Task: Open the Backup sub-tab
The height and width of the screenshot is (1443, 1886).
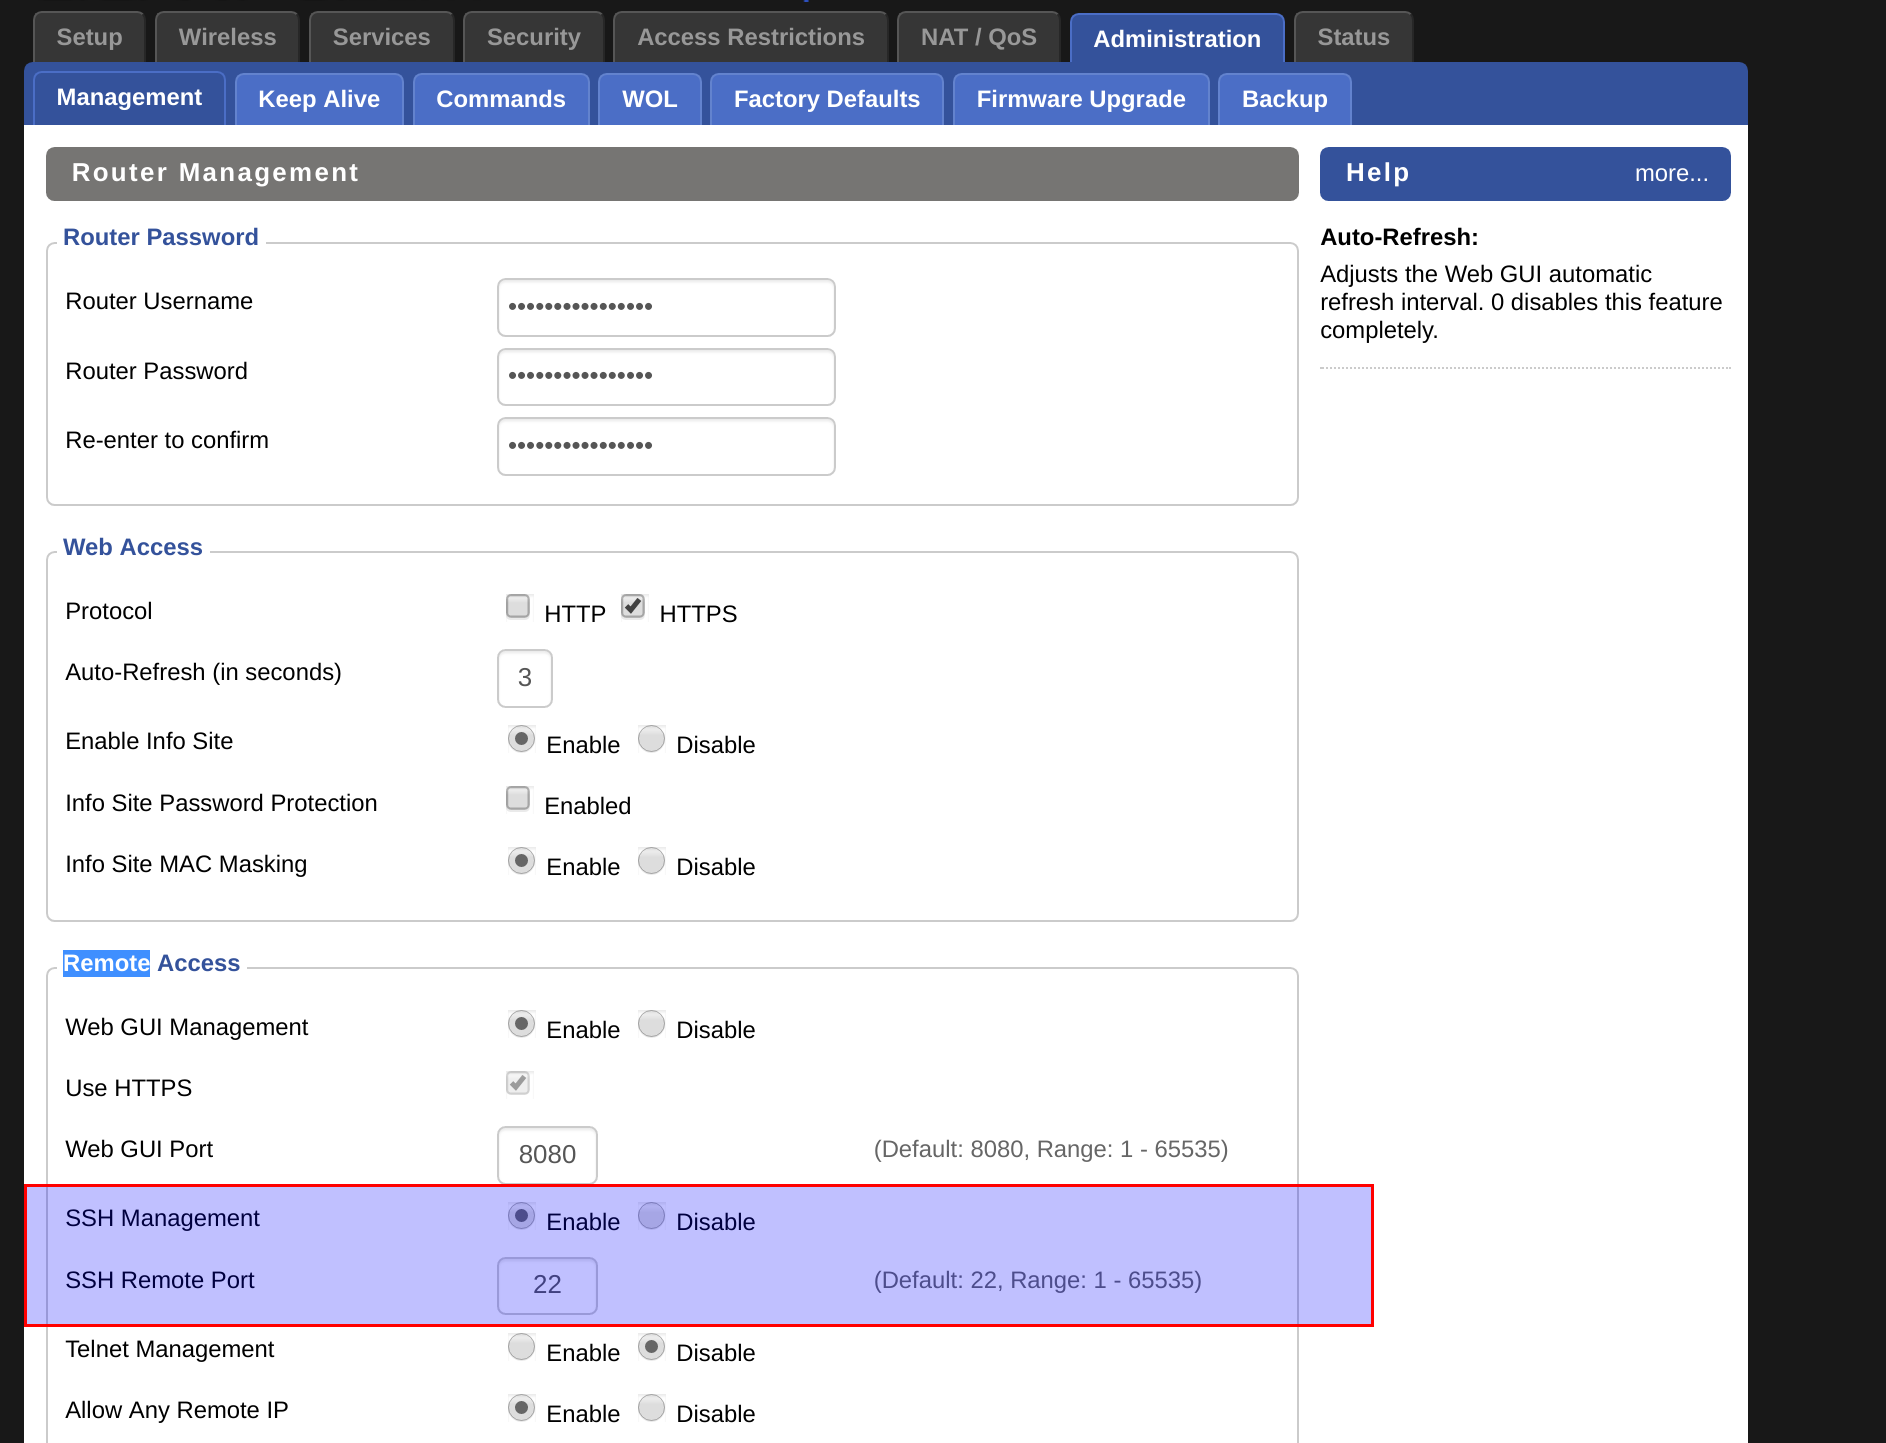Action: 1285,99
